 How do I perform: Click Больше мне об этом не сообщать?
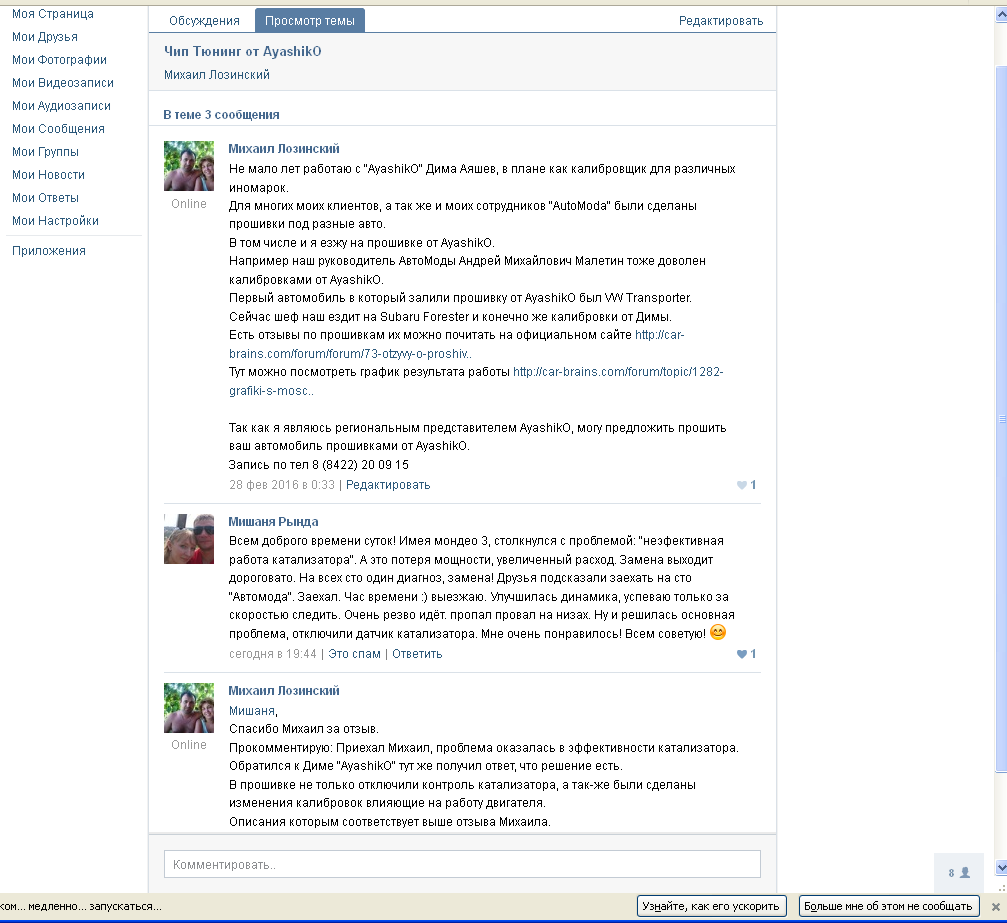(x=889, y=906)
